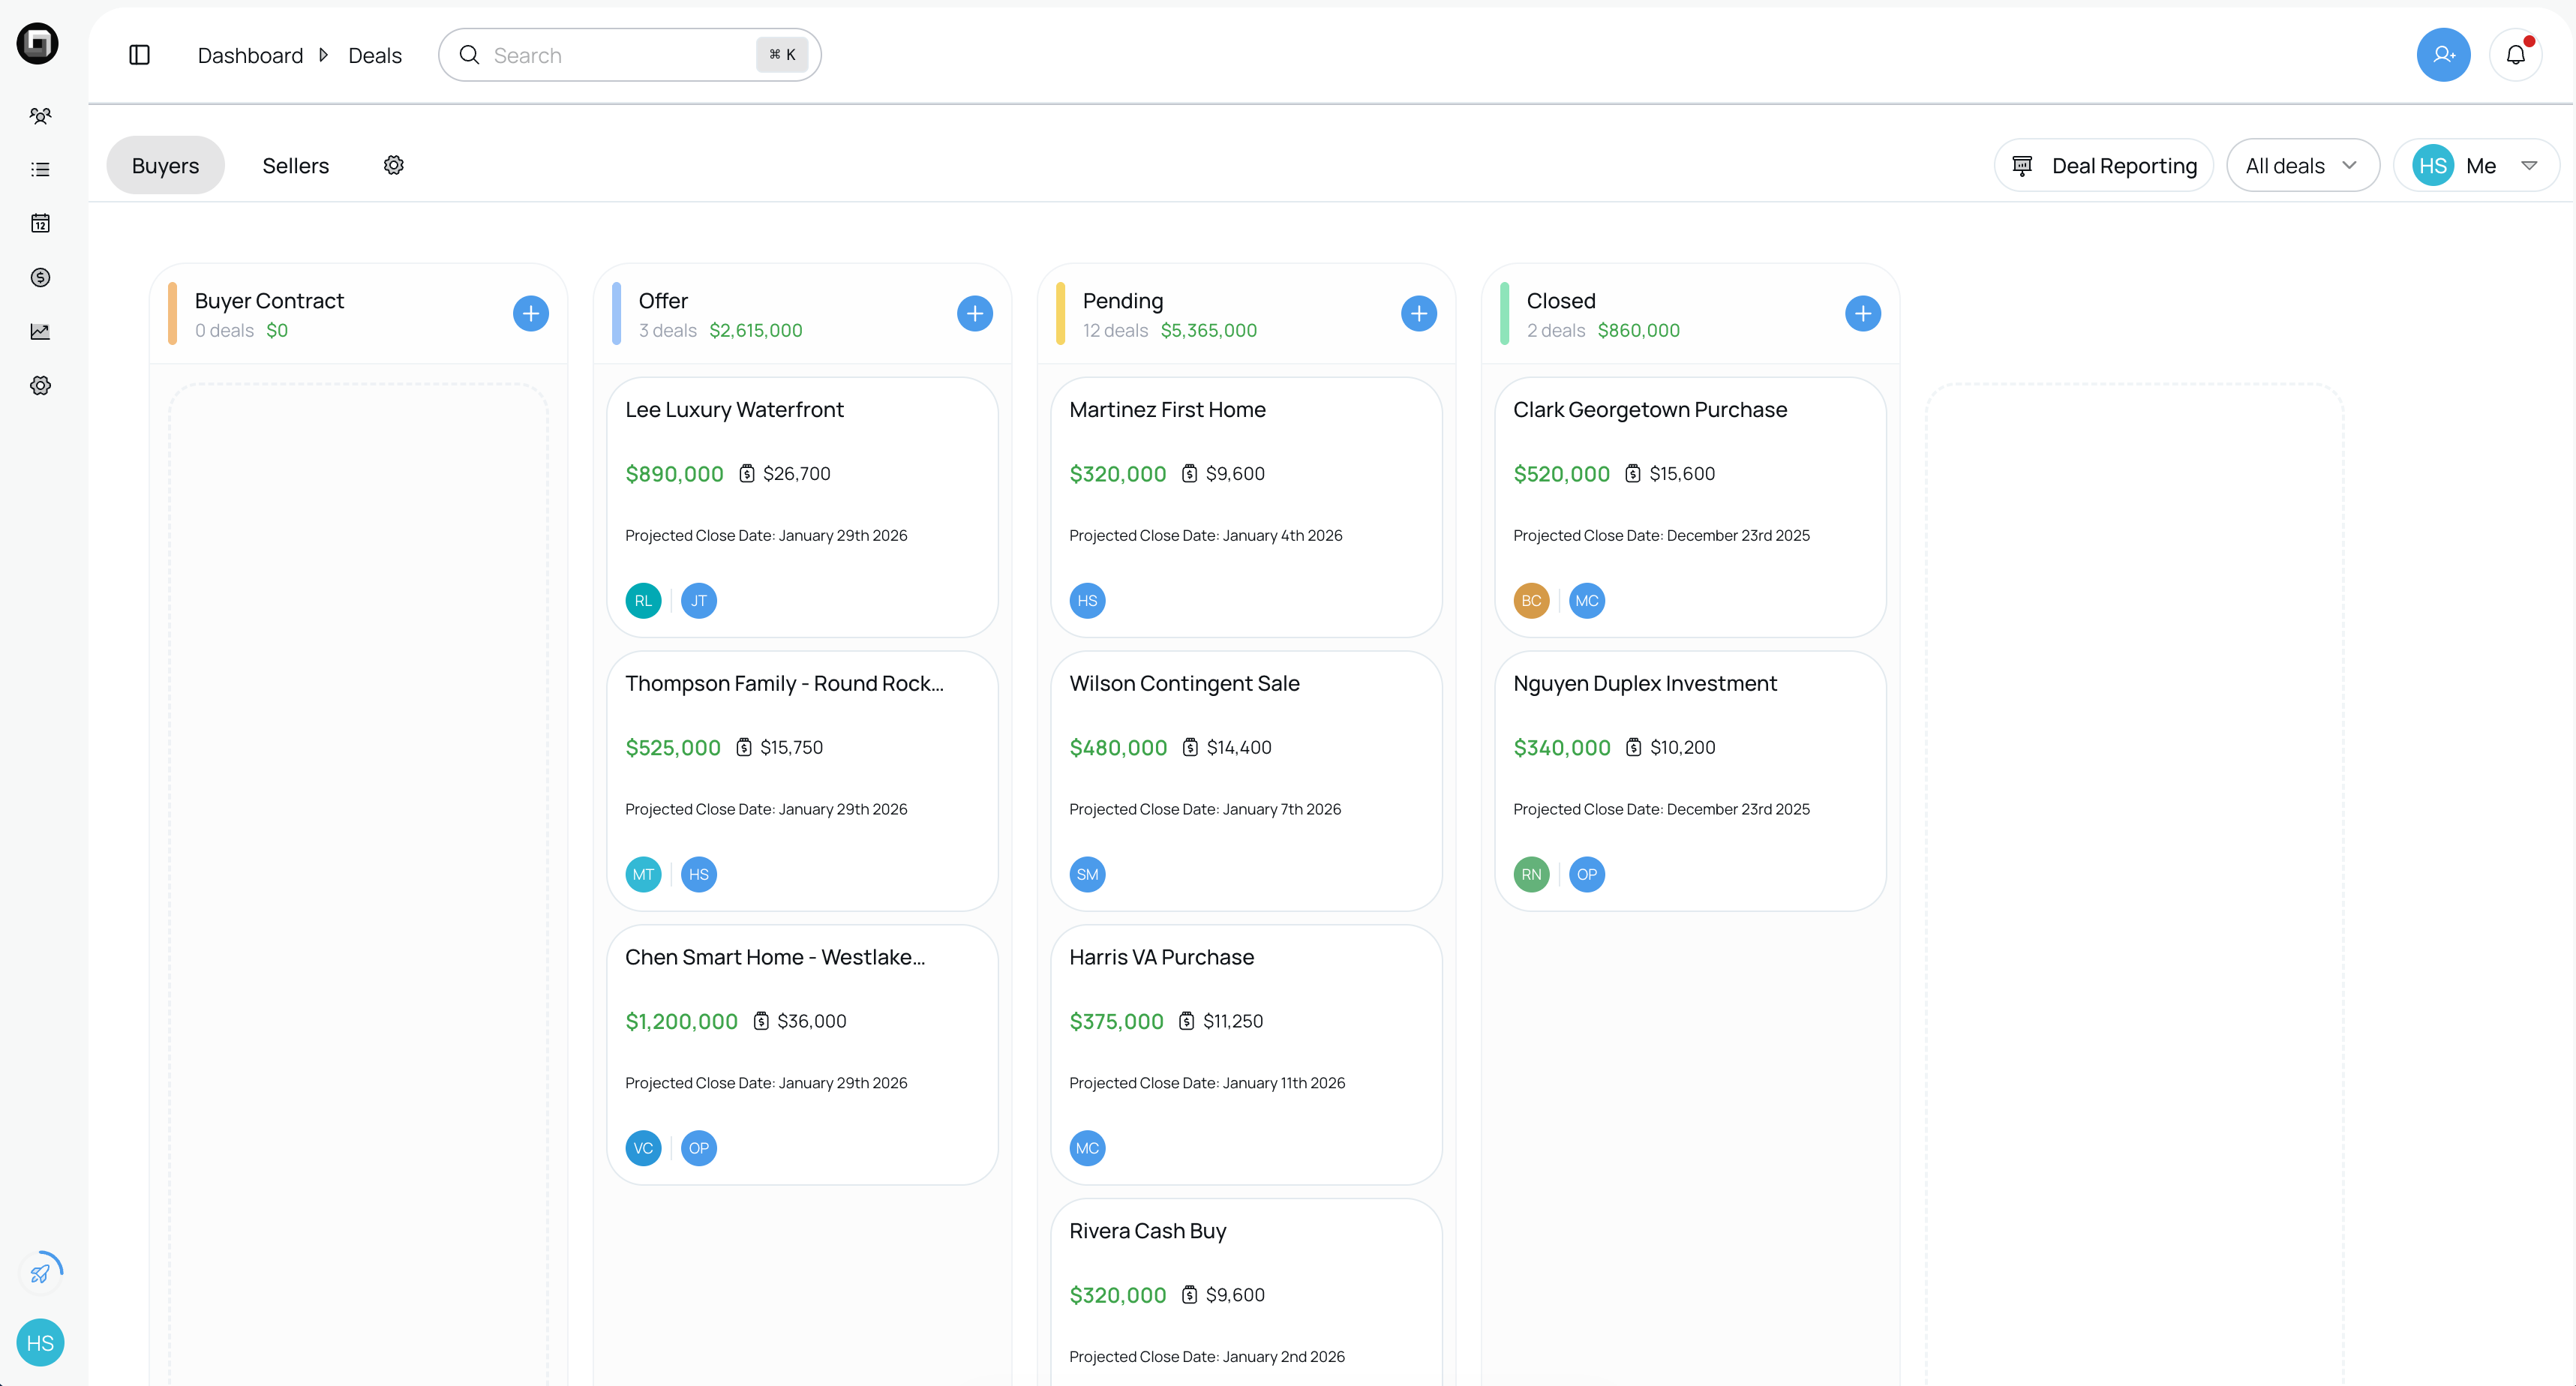Click the dollar deals sidebar icon

[40, 277]
